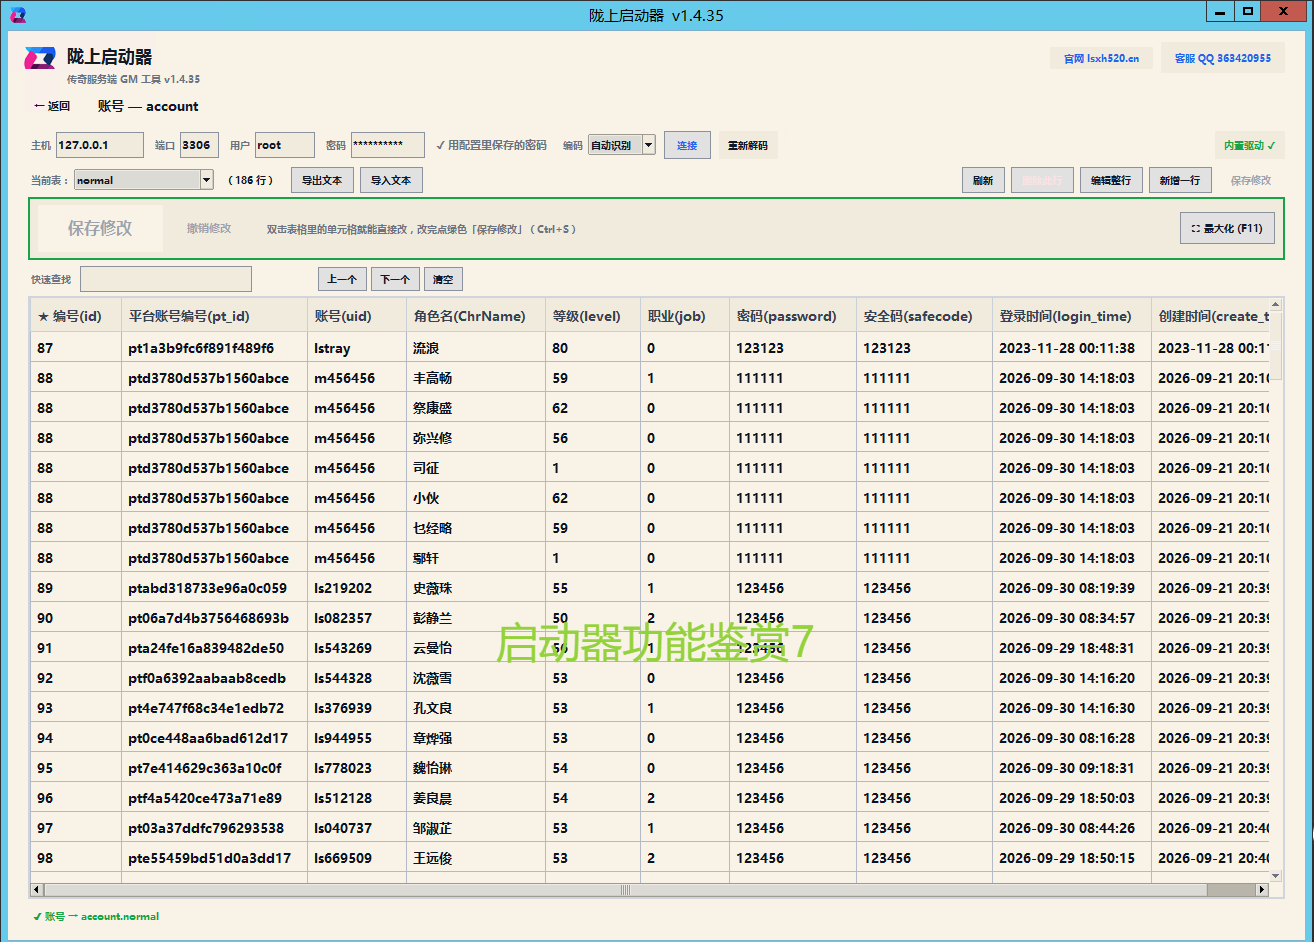Open the 客服 QQ 363420955 link

(1222, 58)
